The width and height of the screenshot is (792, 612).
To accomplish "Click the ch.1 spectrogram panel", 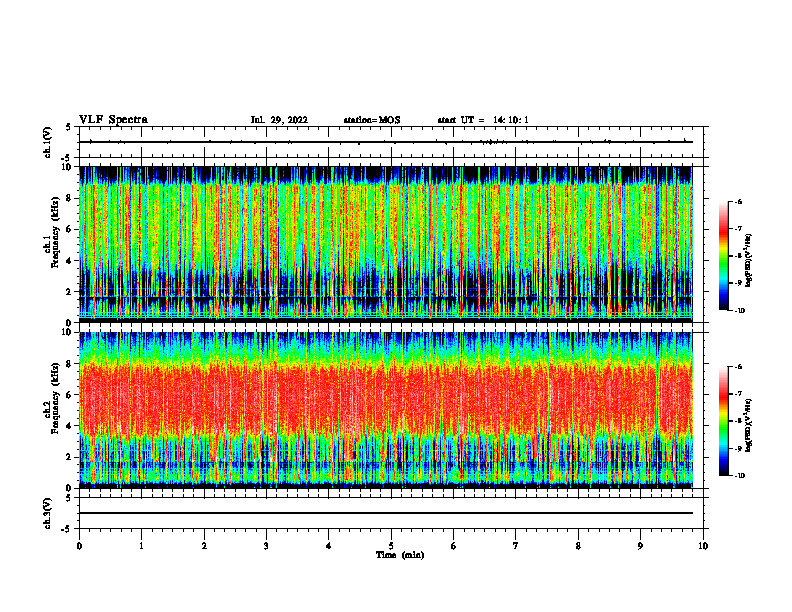I will [386, 244].
